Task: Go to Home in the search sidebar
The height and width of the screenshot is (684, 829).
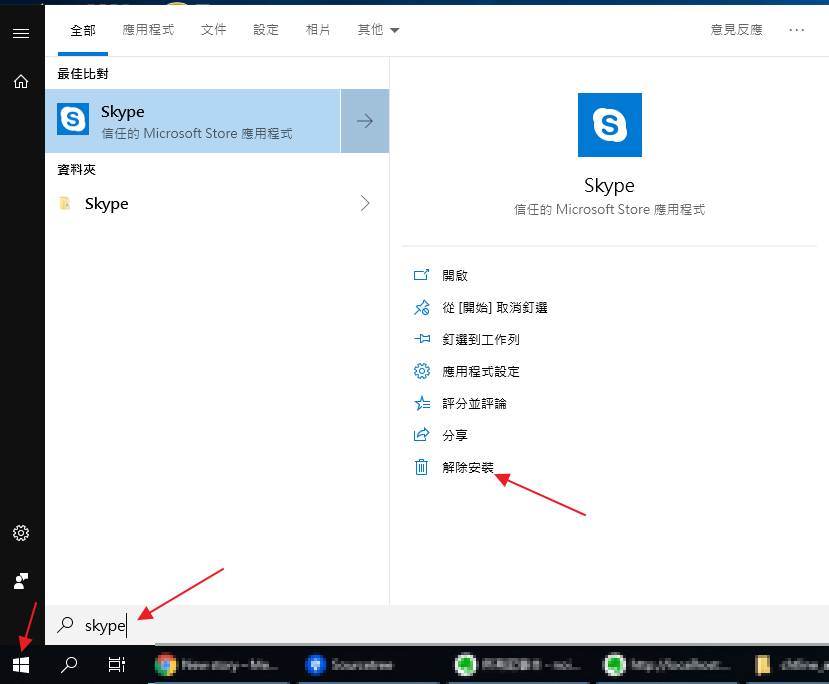Action: 21,81
